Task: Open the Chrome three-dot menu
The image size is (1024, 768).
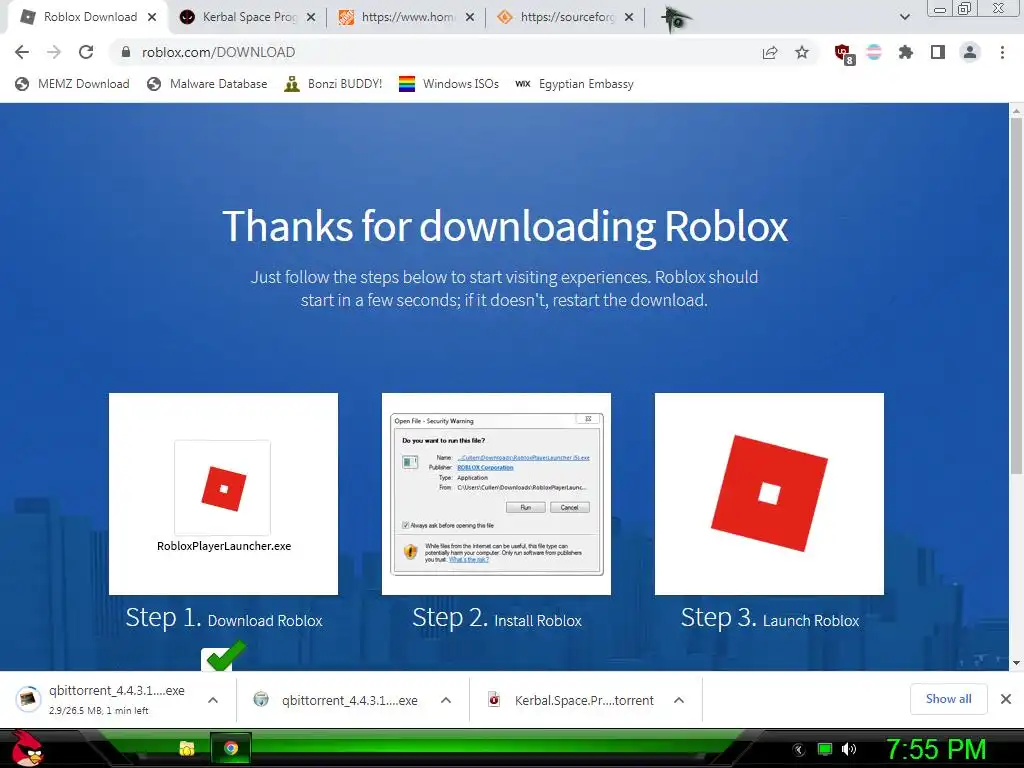Action: click(1002, 52)
